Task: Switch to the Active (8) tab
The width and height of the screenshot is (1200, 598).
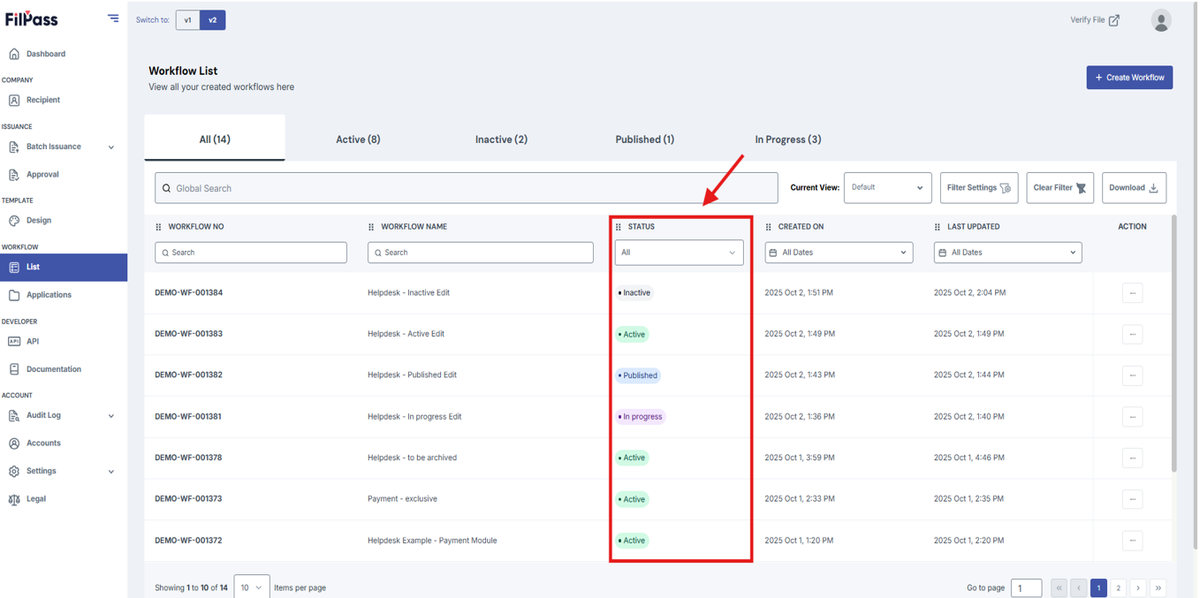Action: click(x=358, y=139)
